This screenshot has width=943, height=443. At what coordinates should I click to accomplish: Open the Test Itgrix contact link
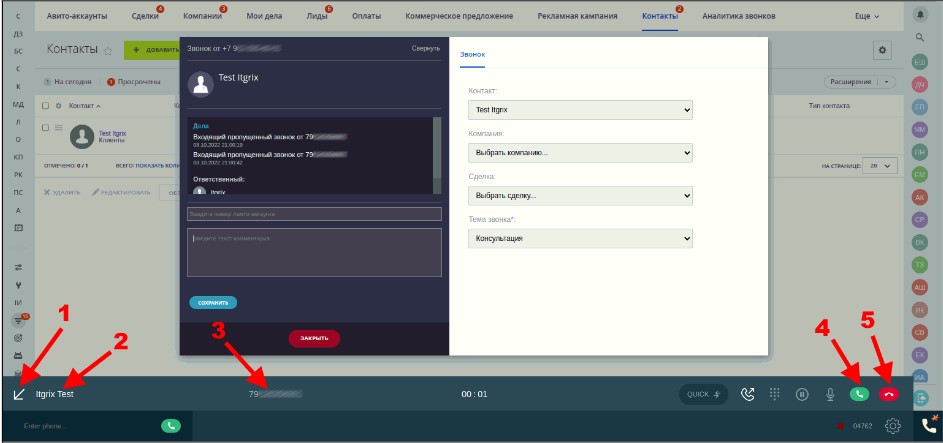click(112, 133)
